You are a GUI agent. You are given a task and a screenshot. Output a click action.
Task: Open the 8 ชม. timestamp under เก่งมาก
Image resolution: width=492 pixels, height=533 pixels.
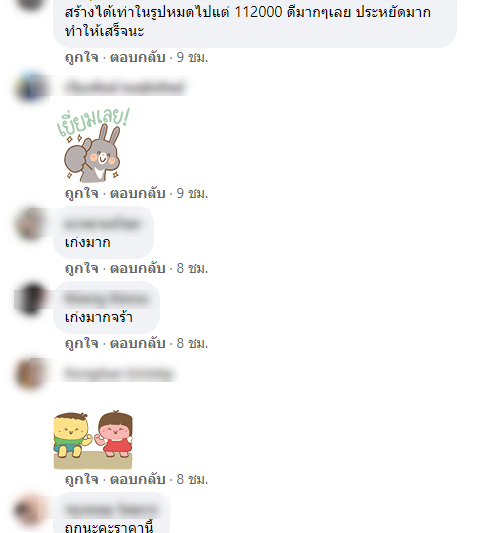[x=192, y=269]
